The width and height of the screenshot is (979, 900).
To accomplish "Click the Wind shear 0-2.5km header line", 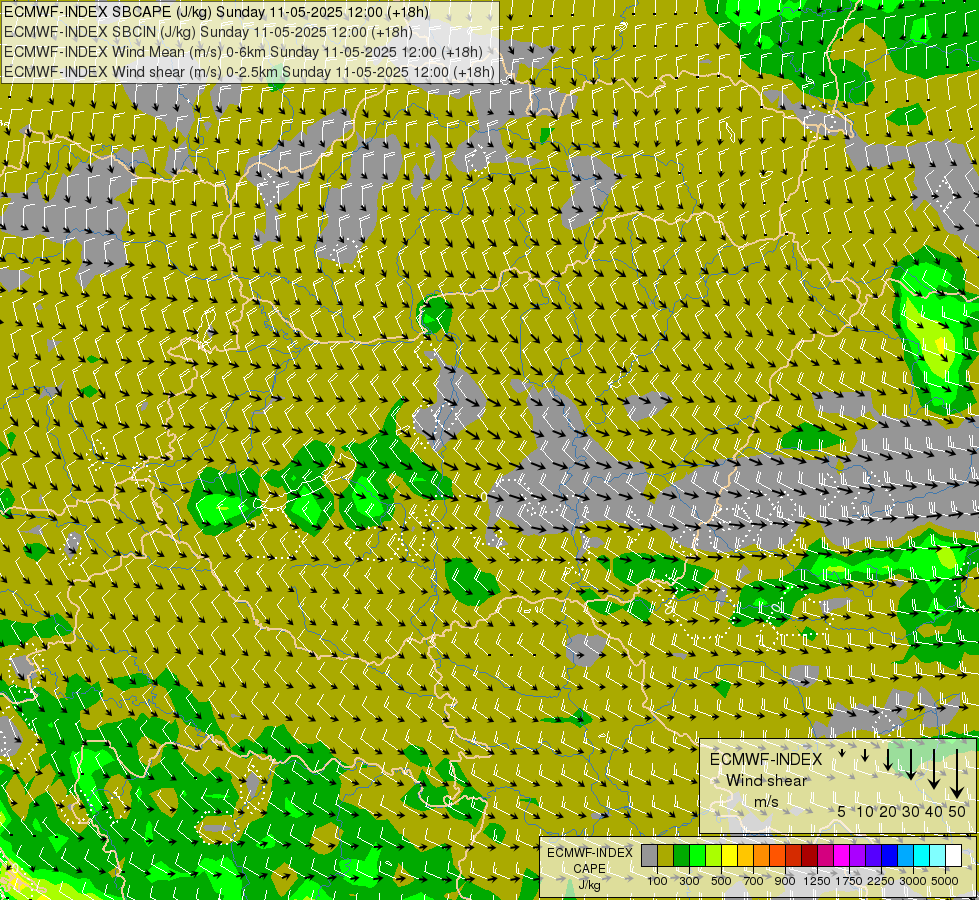I will (250, 72).
